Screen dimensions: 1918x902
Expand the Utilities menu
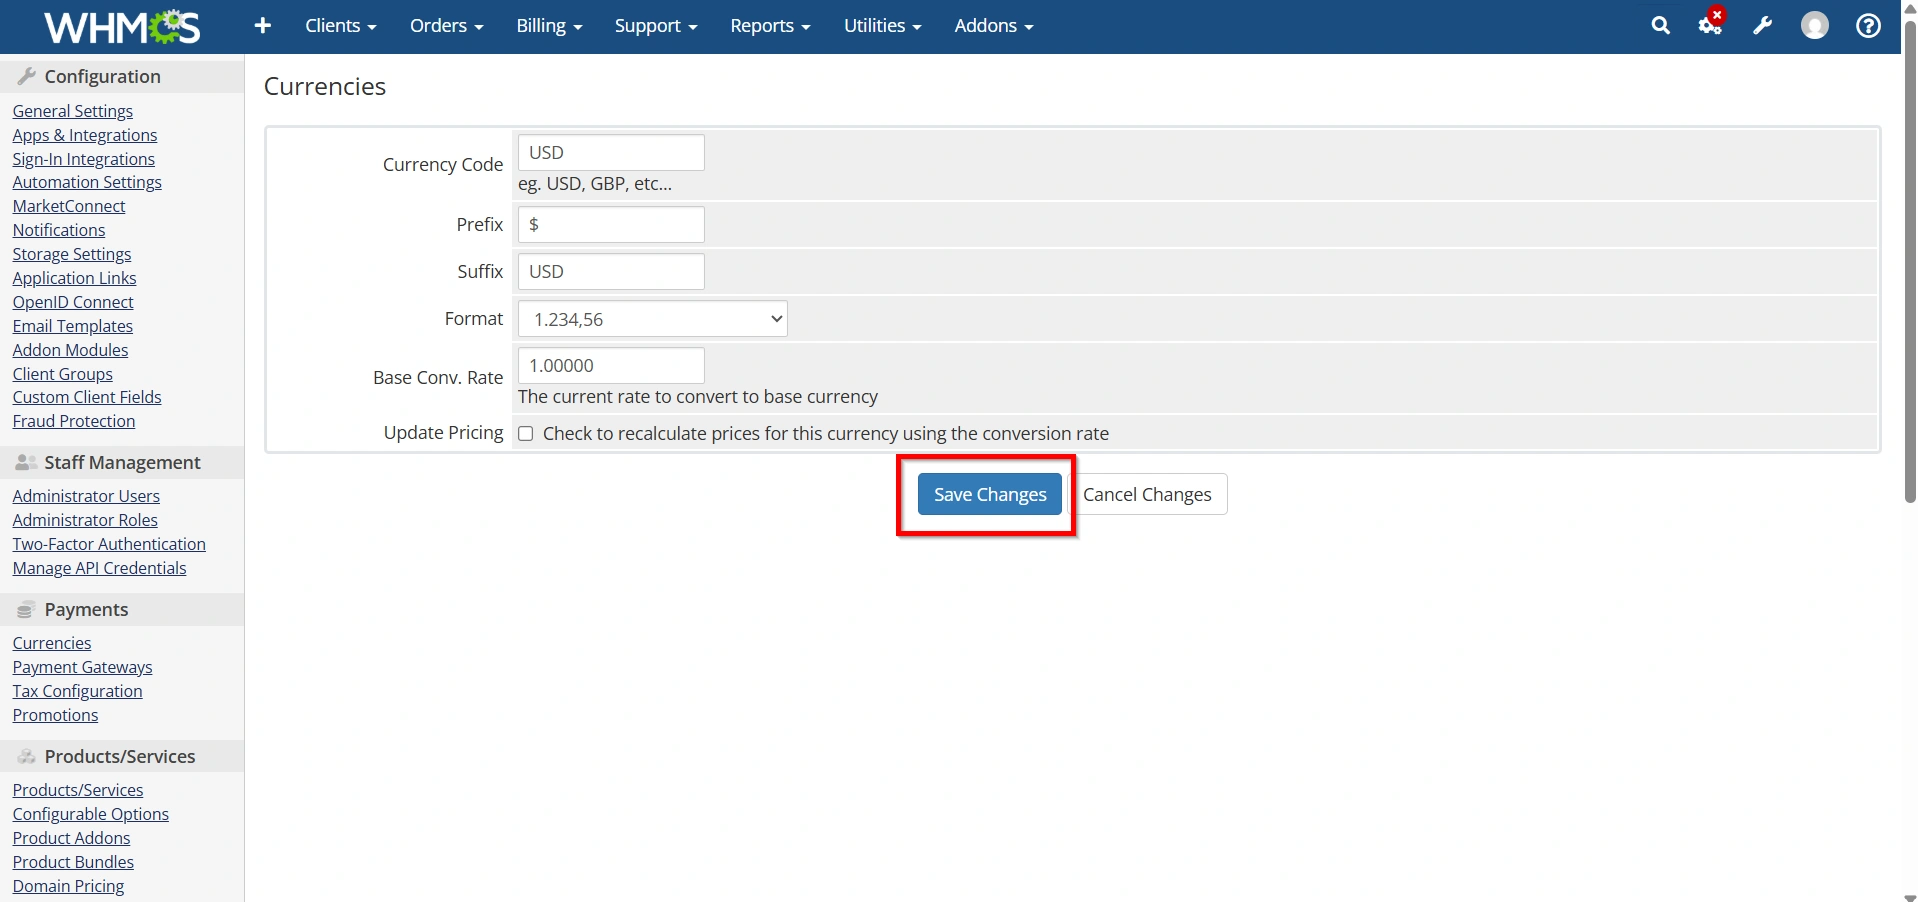[882, 26]
